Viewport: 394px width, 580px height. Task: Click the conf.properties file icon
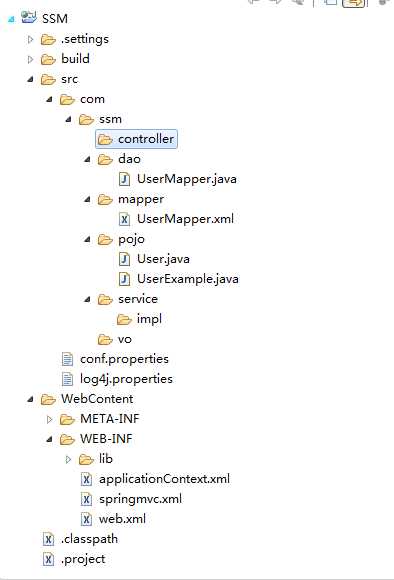67,359
